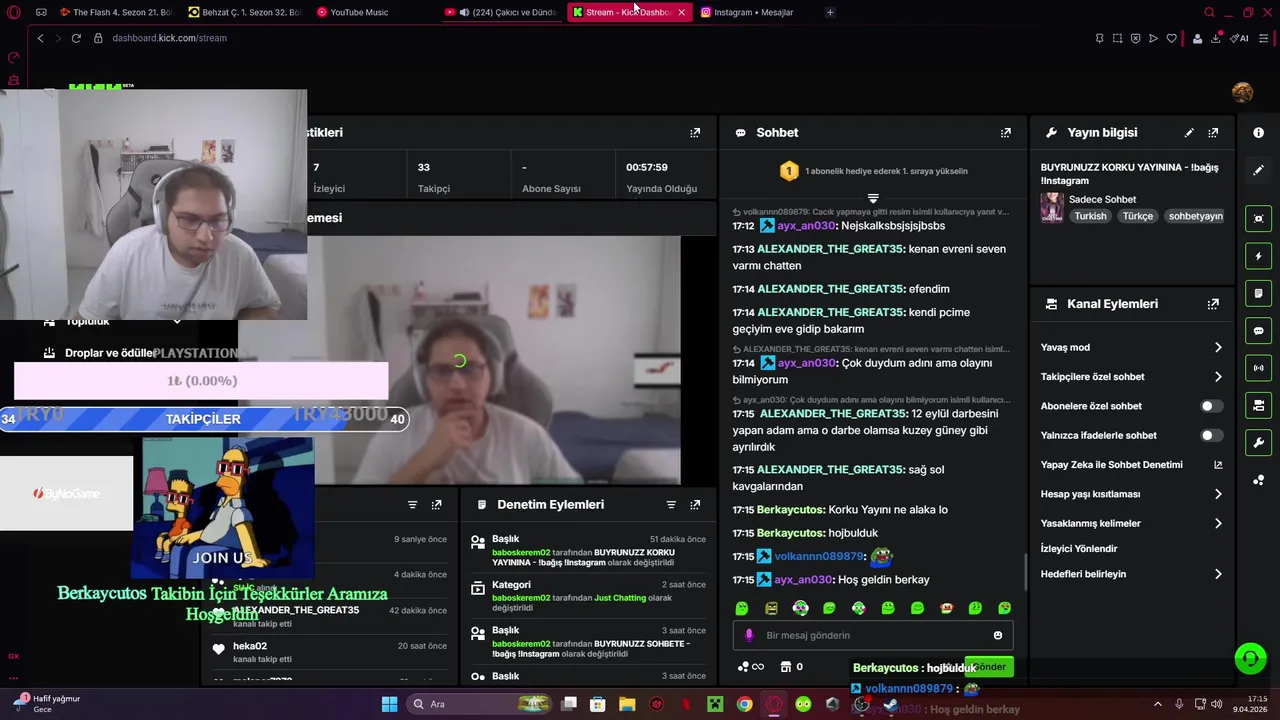Open Chrome from the taskbar
The width and height of the screenshot is (1280, 720).
coord(744,704)
